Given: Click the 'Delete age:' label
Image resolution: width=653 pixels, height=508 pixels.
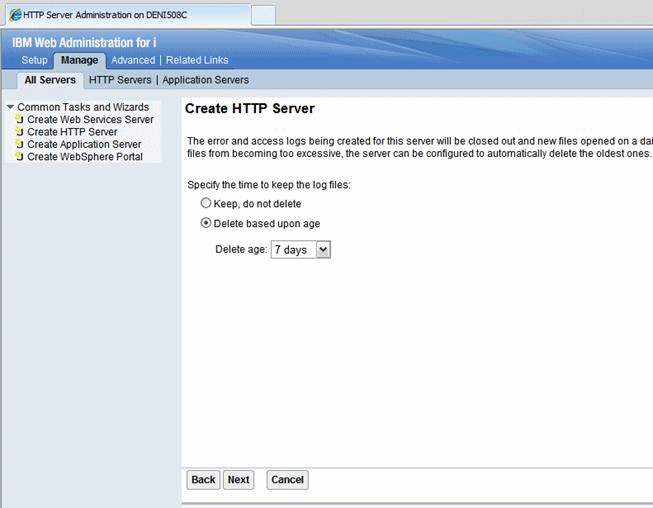Looking at the screenshot, I should point(241,249).
